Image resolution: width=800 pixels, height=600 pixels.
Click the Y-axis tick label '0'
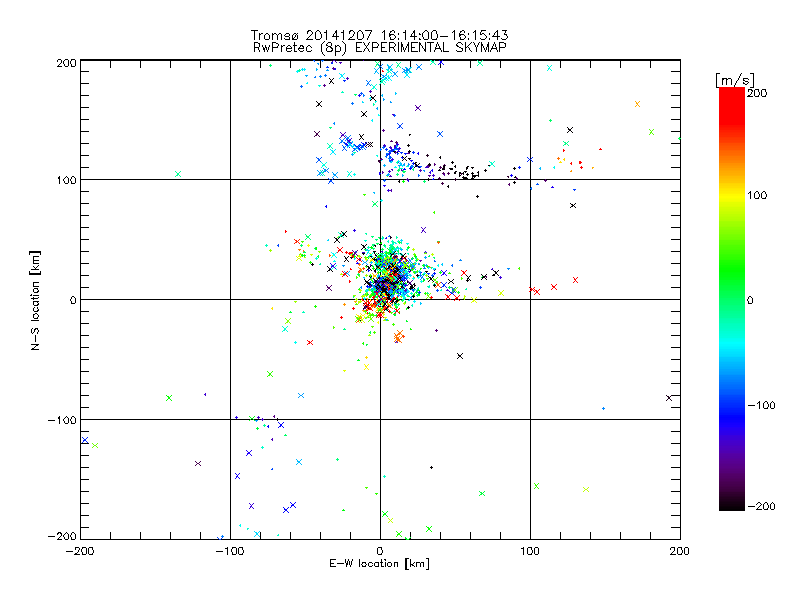click(x=73, y=300)
